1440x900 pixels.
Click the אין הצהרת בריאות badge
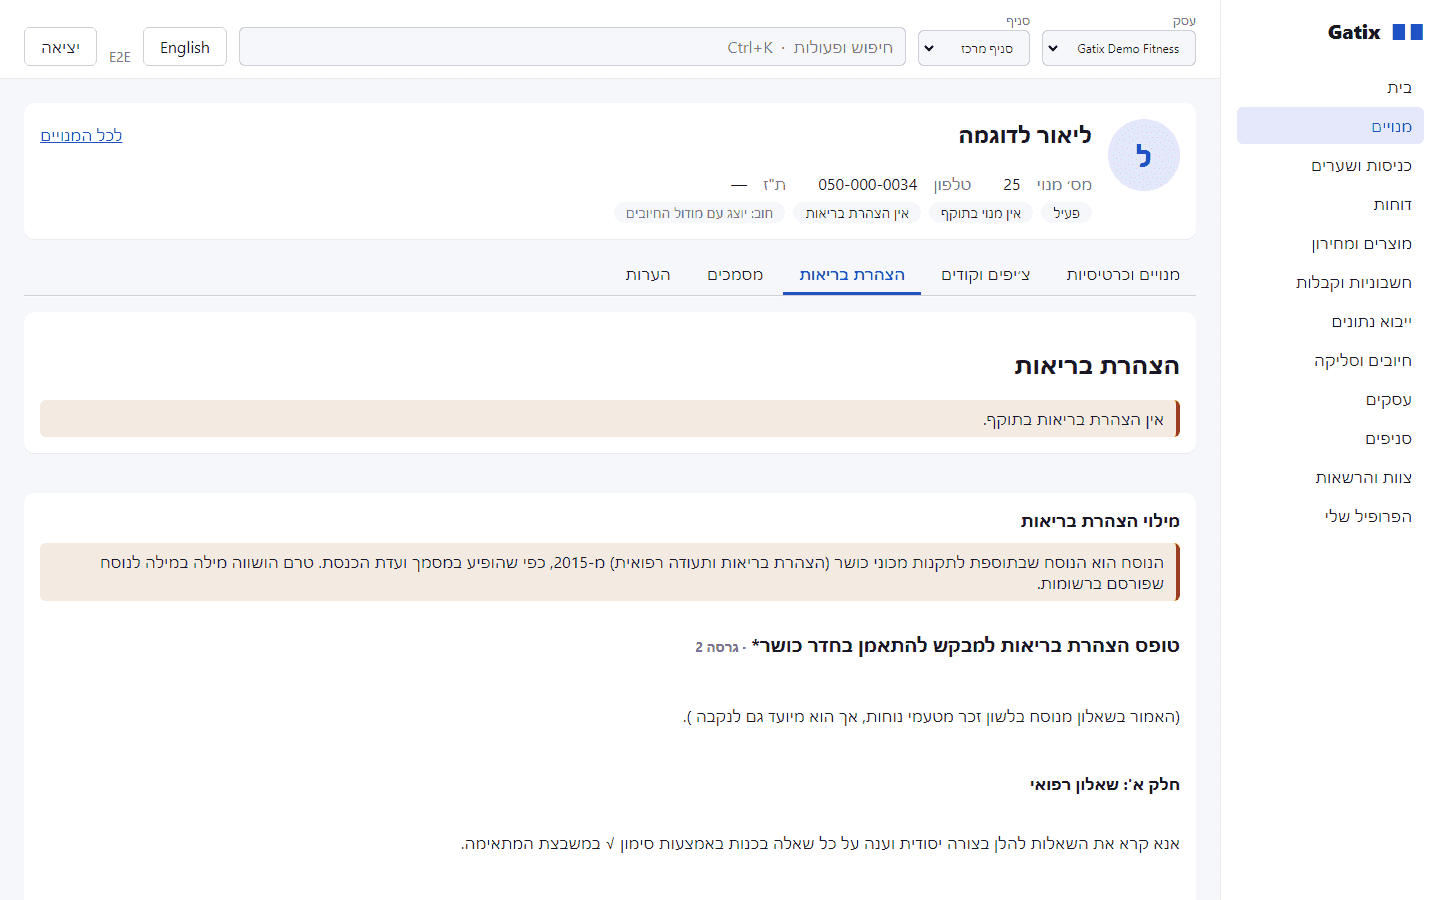pos(857,213)
